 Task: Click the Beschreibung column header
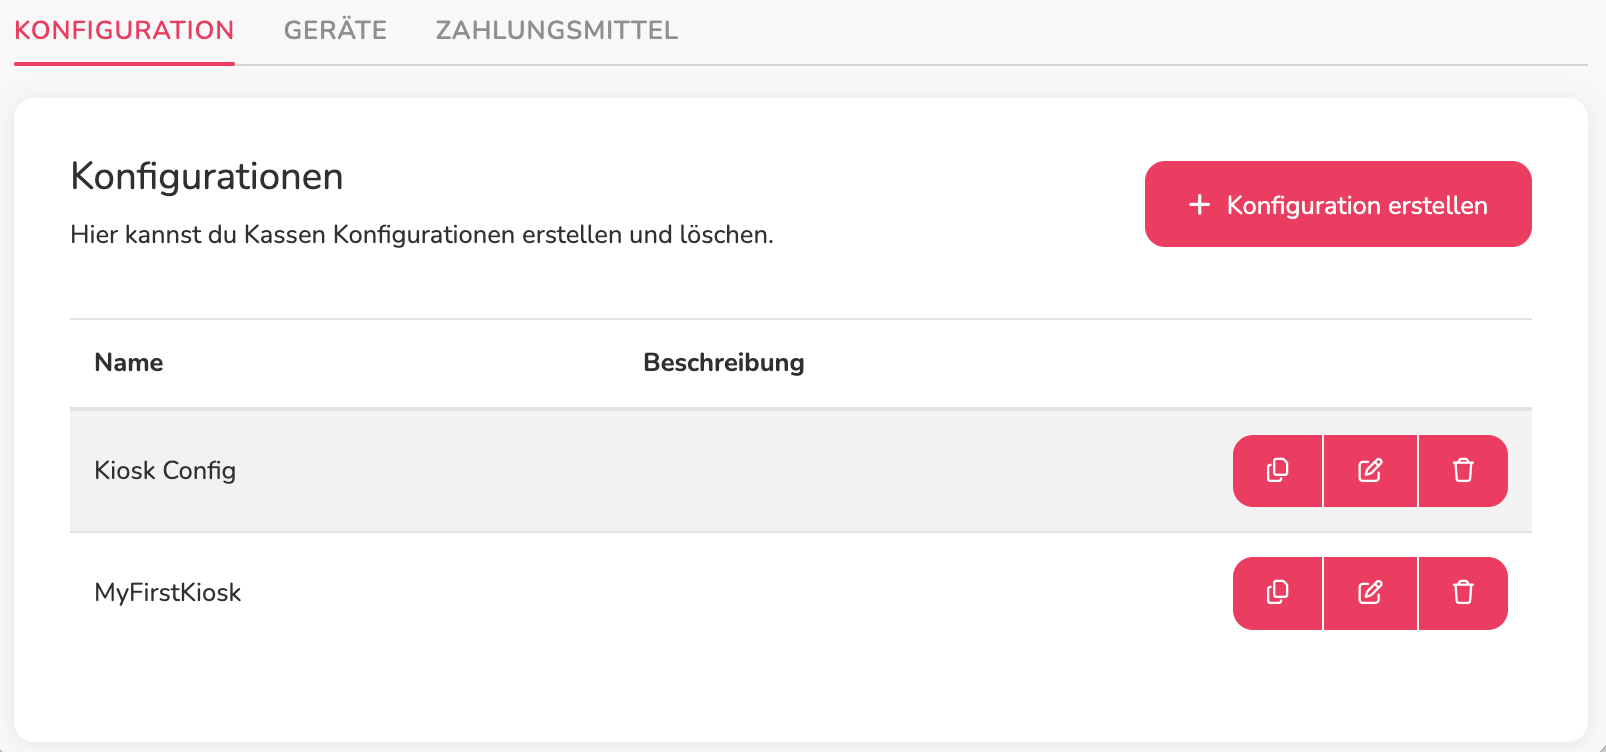pos(723,362)
